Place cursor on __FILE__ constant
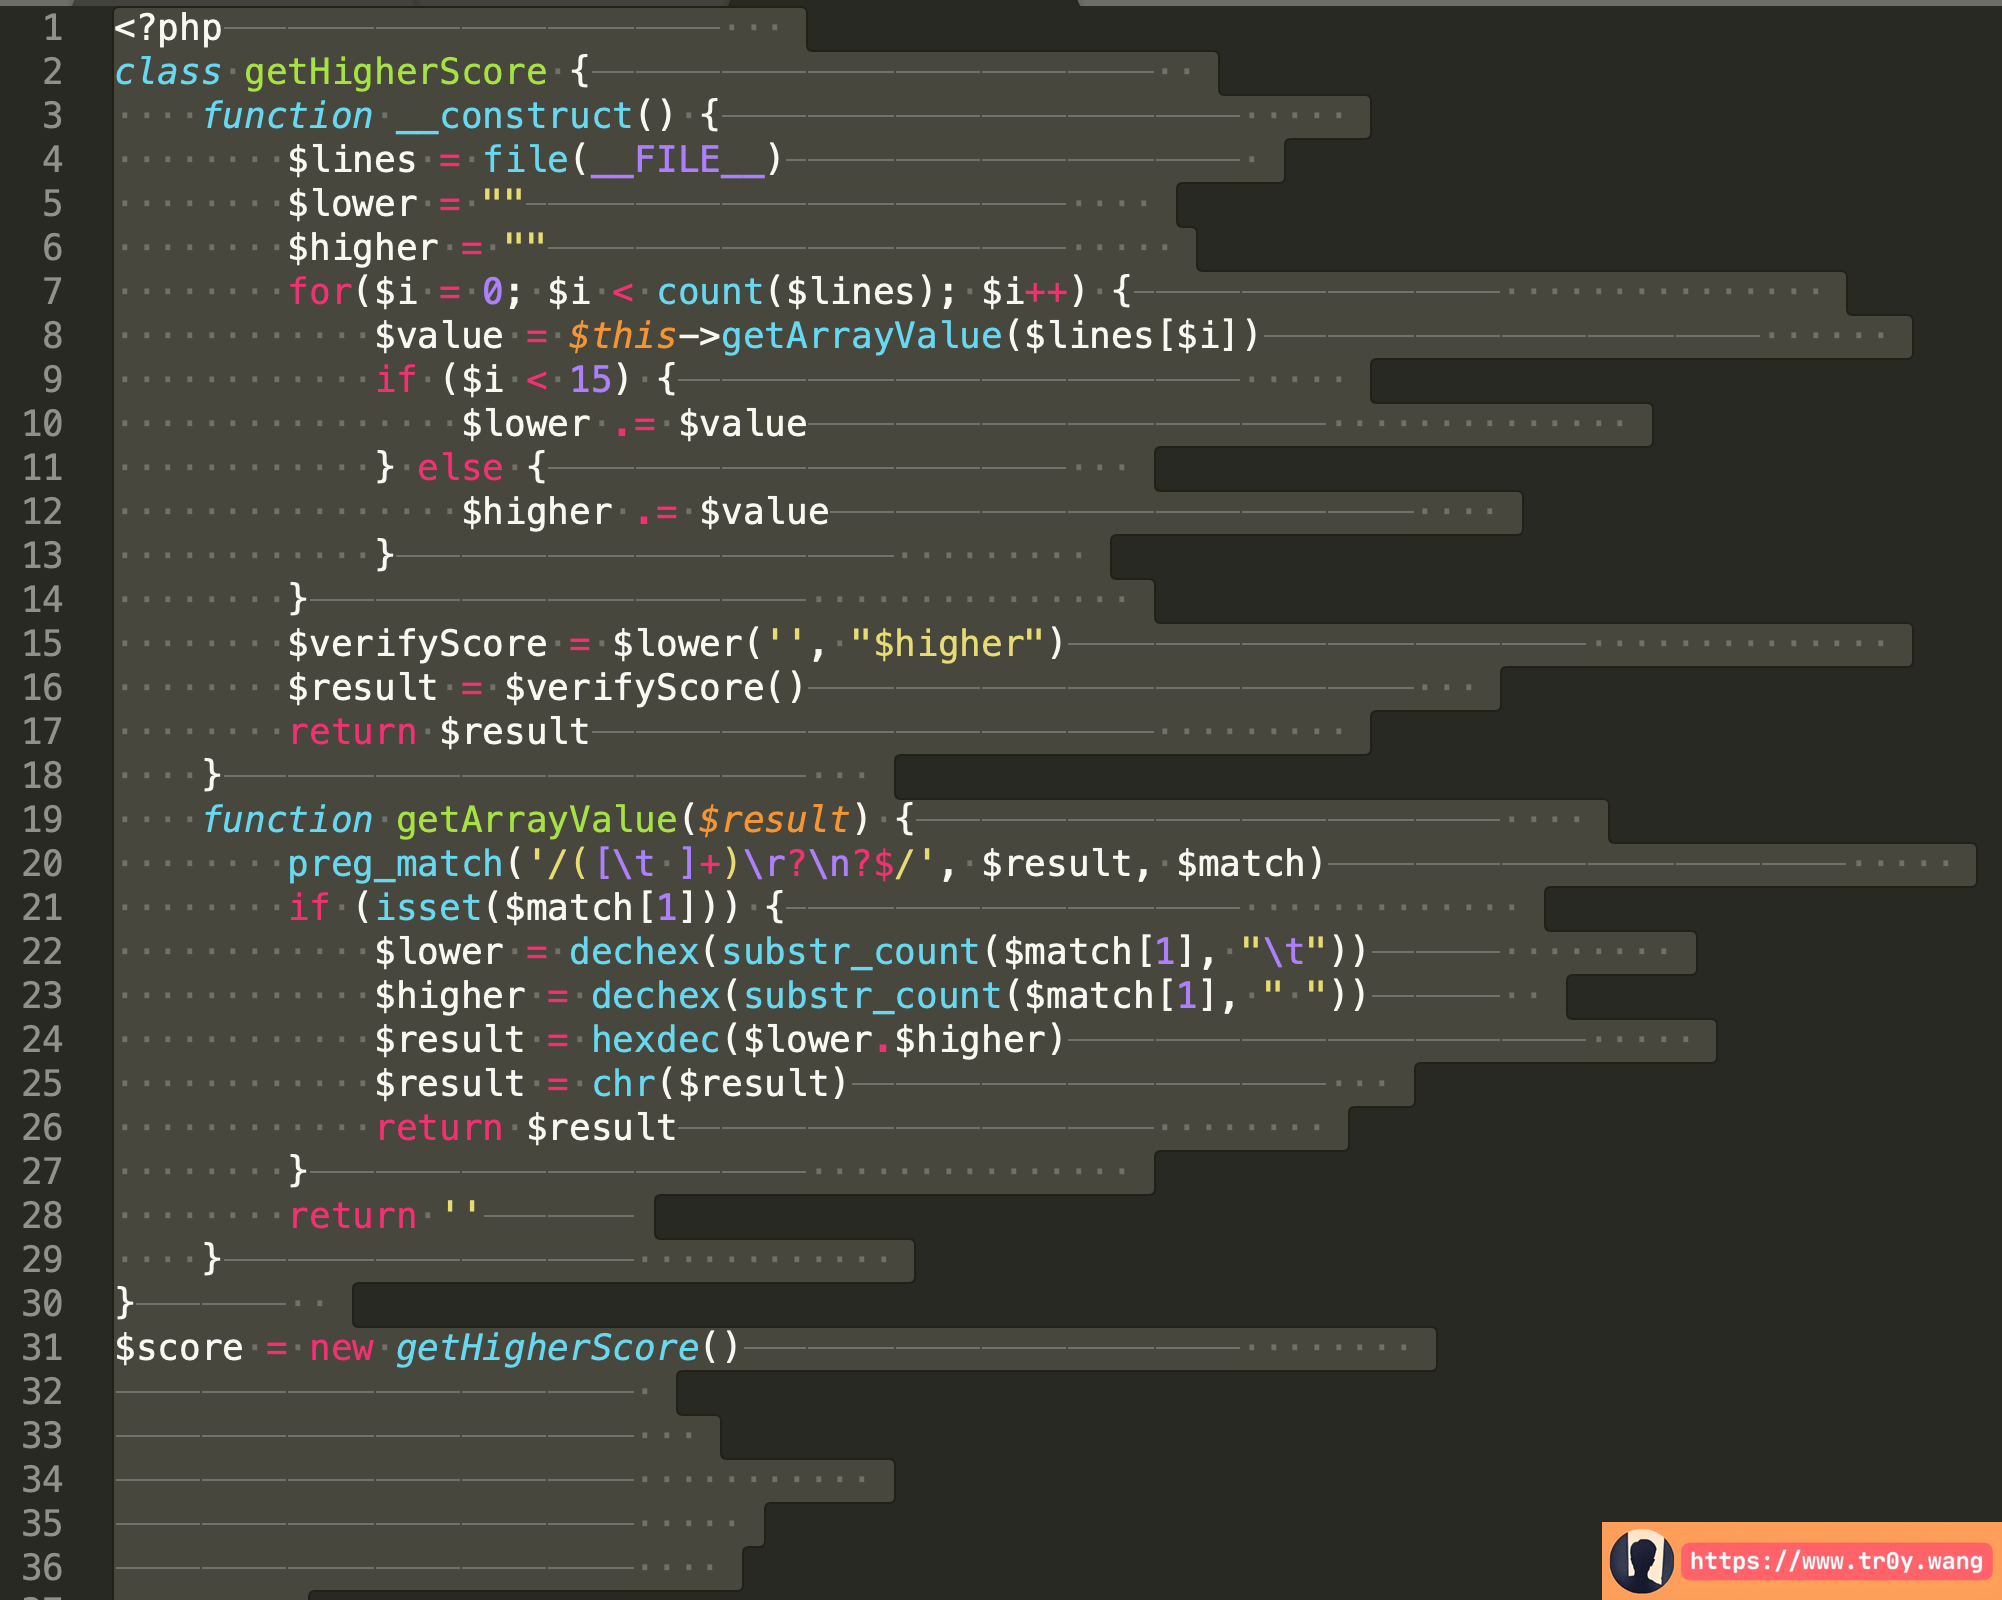The width and height of the screenshot is (2002, 1600). click(x=677, y=160)
